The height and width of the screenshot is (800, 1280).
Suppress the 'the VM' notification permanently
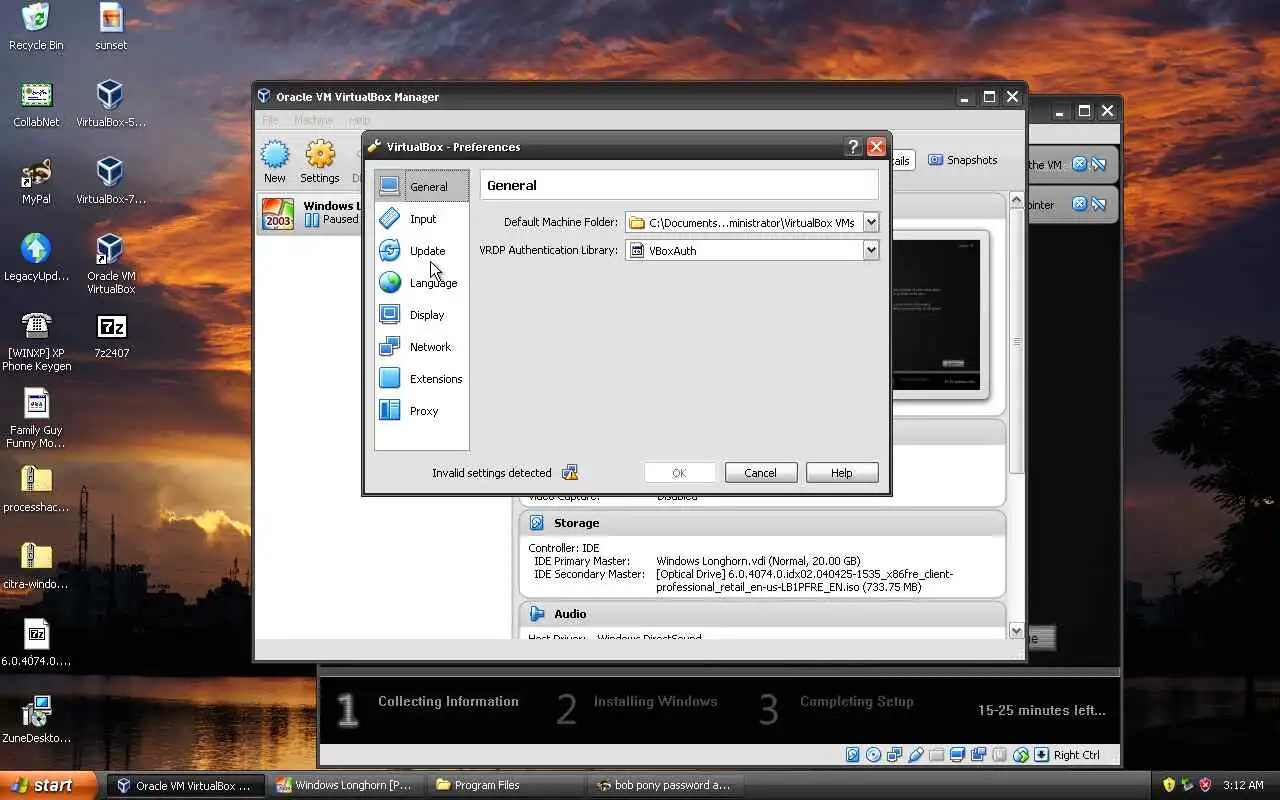[1098, 164]
